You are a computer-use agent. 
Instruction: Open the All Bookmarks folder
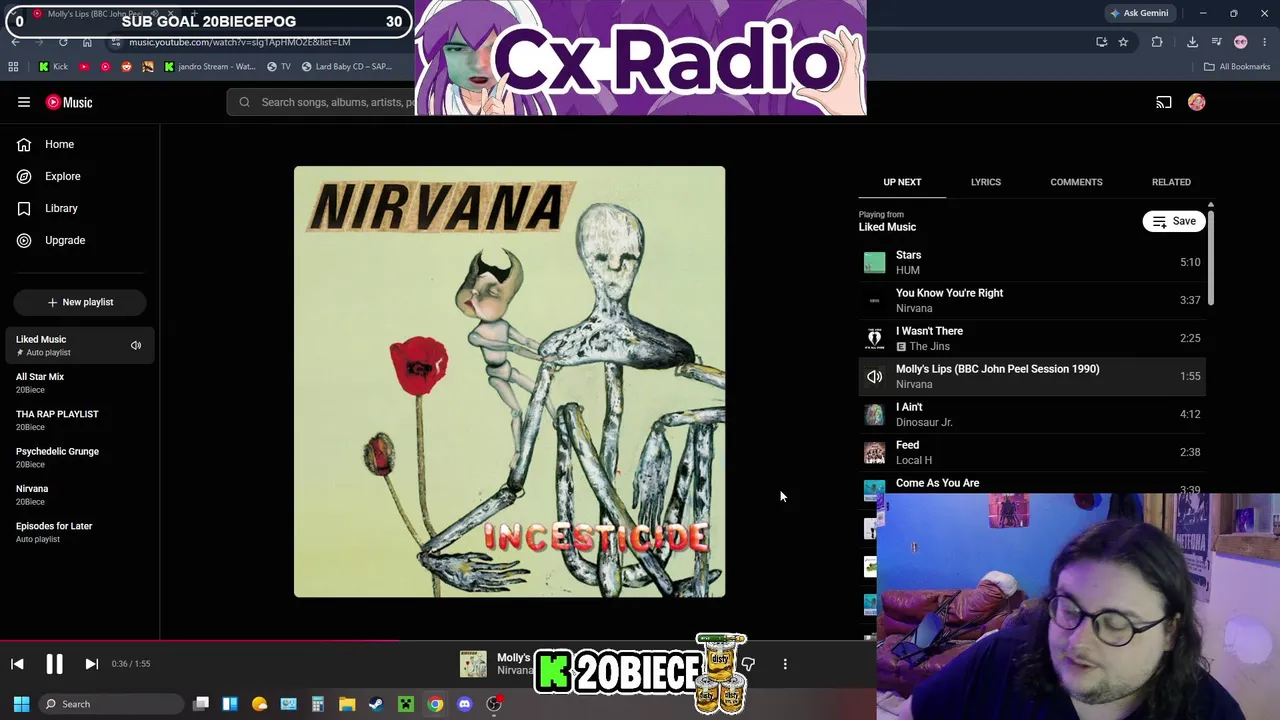[x=1237, y=67]
